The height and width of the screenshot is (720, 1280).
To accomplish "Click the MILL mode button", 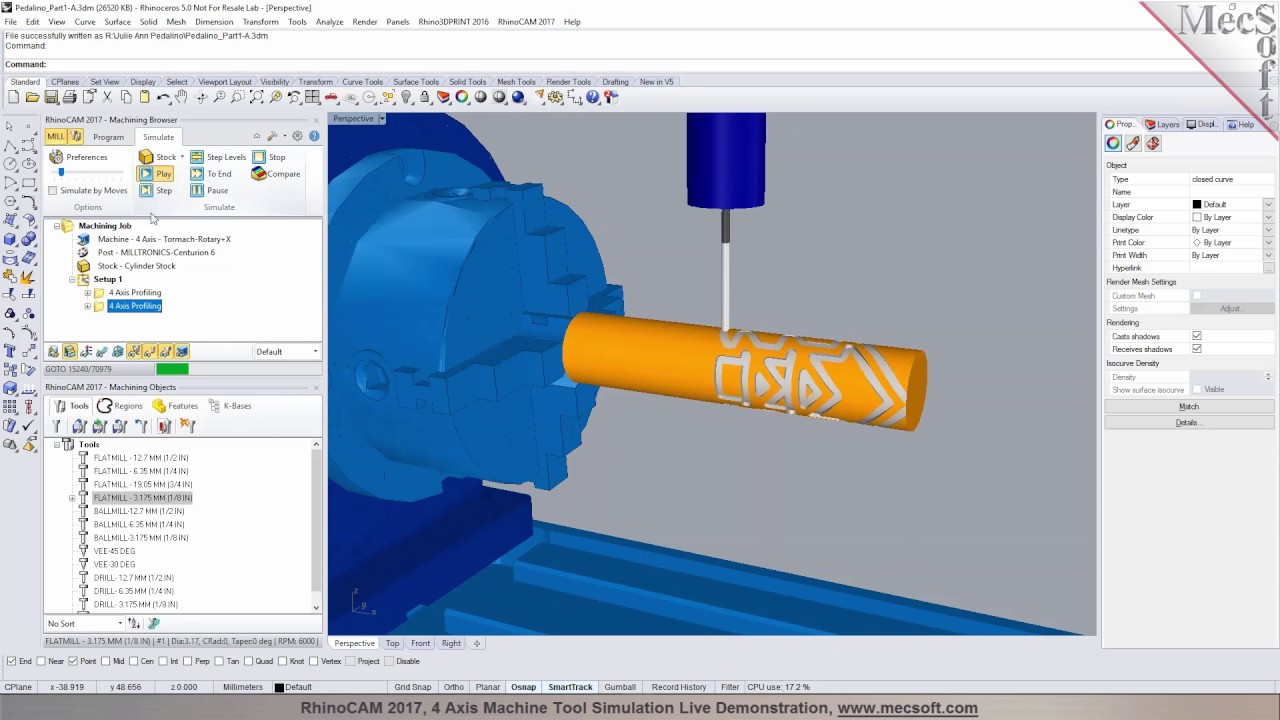I will point(56,137).
